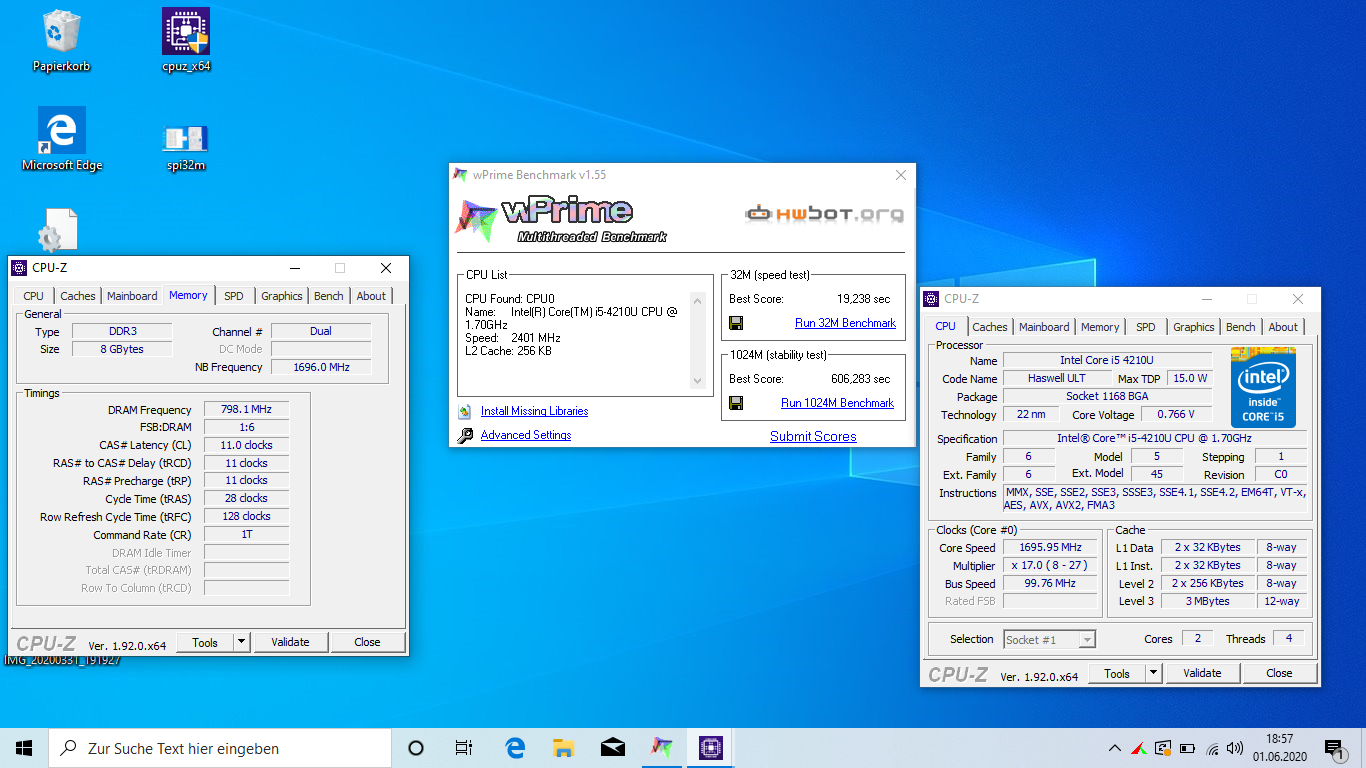Image resolution: width=1366 pixels, height=768 pixels.
Task: Click the Core Voltage value 0.766 V
Action: [1177, 414]
